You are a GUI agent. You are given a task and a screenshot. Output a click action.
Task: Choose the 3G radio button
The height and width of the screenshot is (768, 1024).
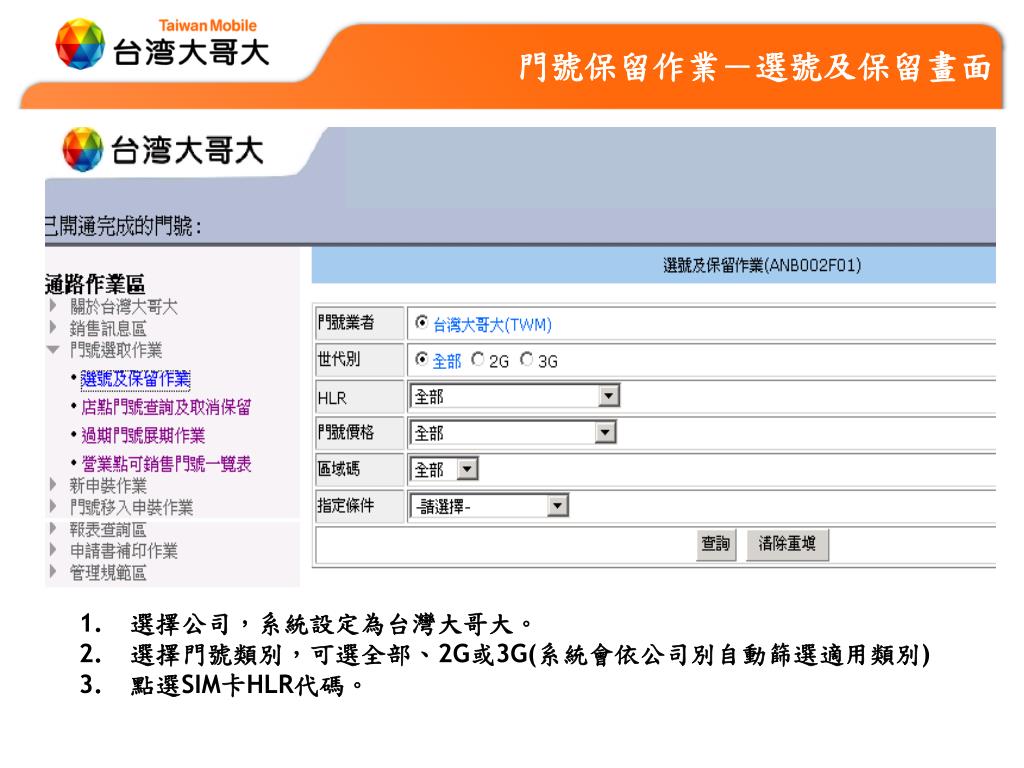[x=526, y=359]
